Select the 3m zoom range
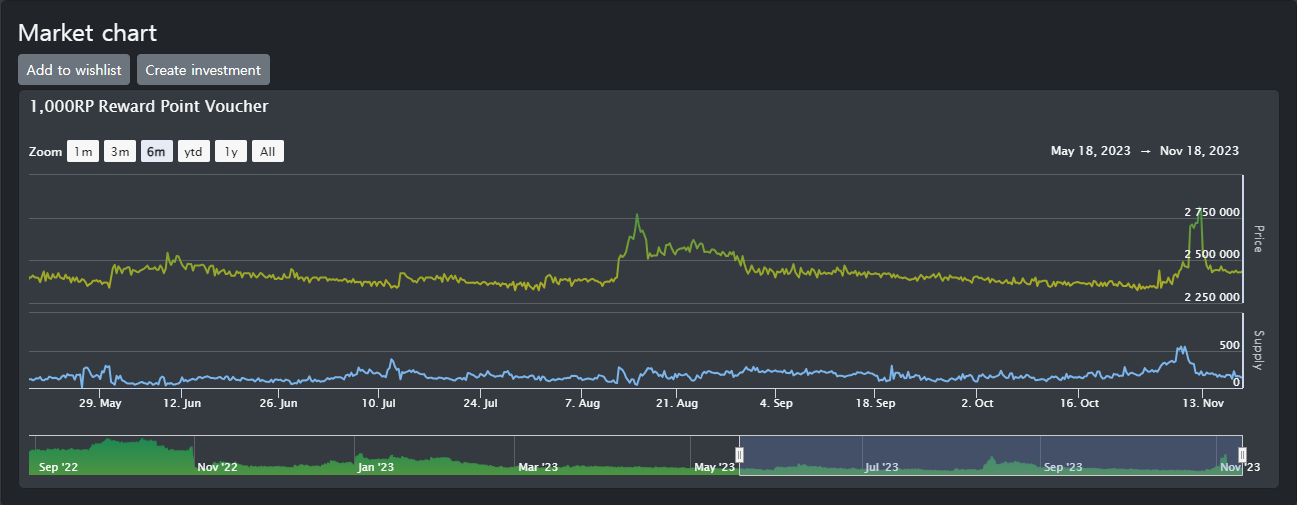Screen dimensions: 1297x505 [x=120, y=152]
